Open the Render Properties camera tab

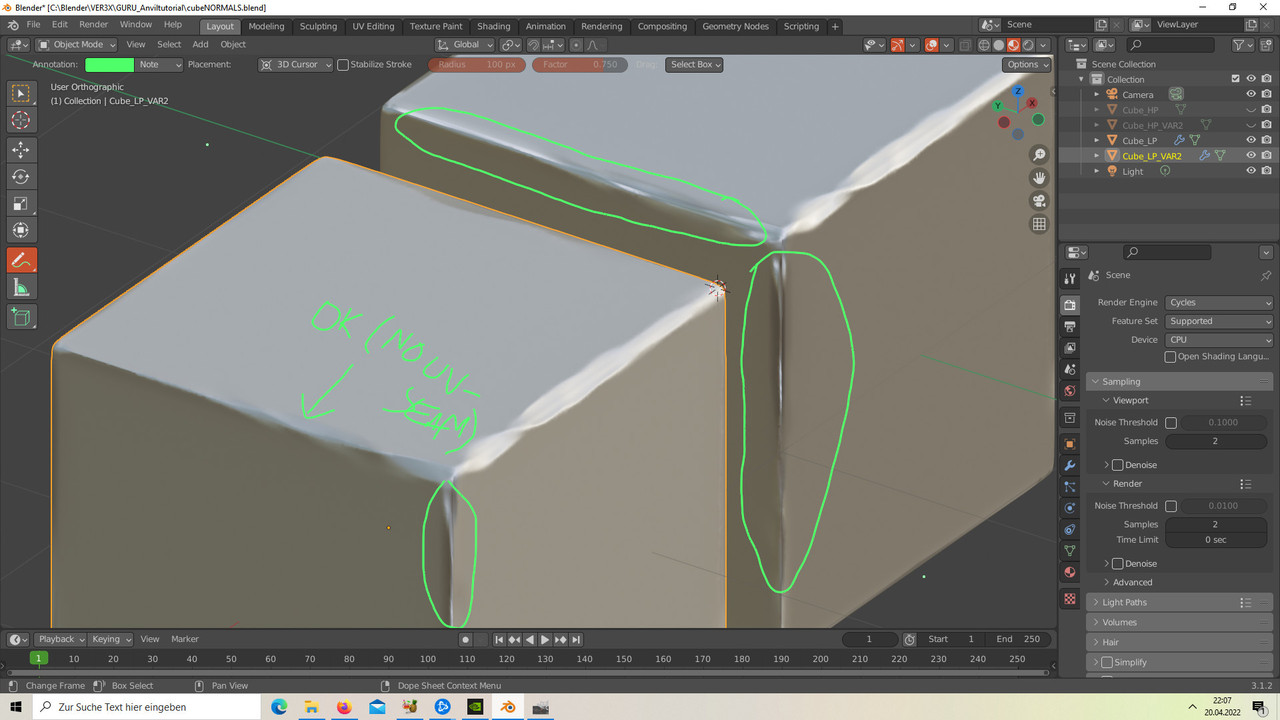1069,302
